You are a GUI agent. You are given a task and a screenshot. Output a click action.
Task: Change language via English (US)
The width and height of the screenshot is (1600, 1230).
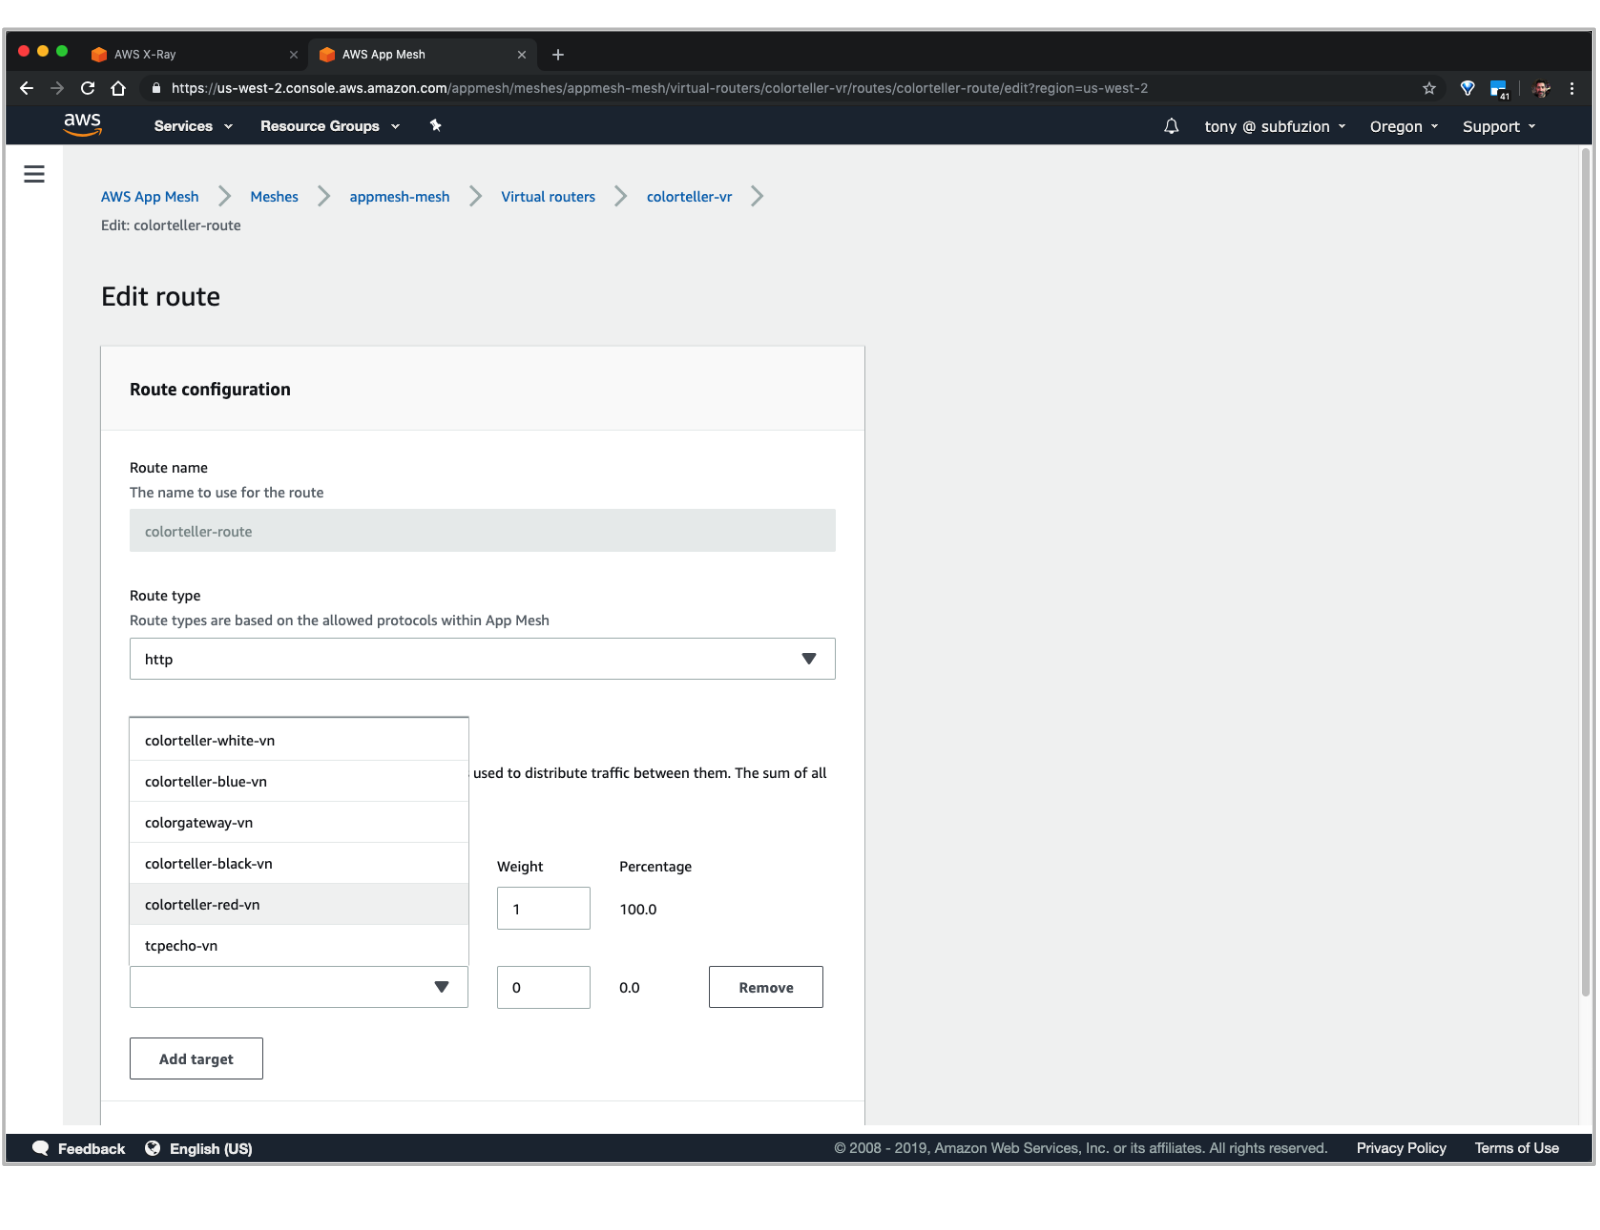pos(211,1148)
